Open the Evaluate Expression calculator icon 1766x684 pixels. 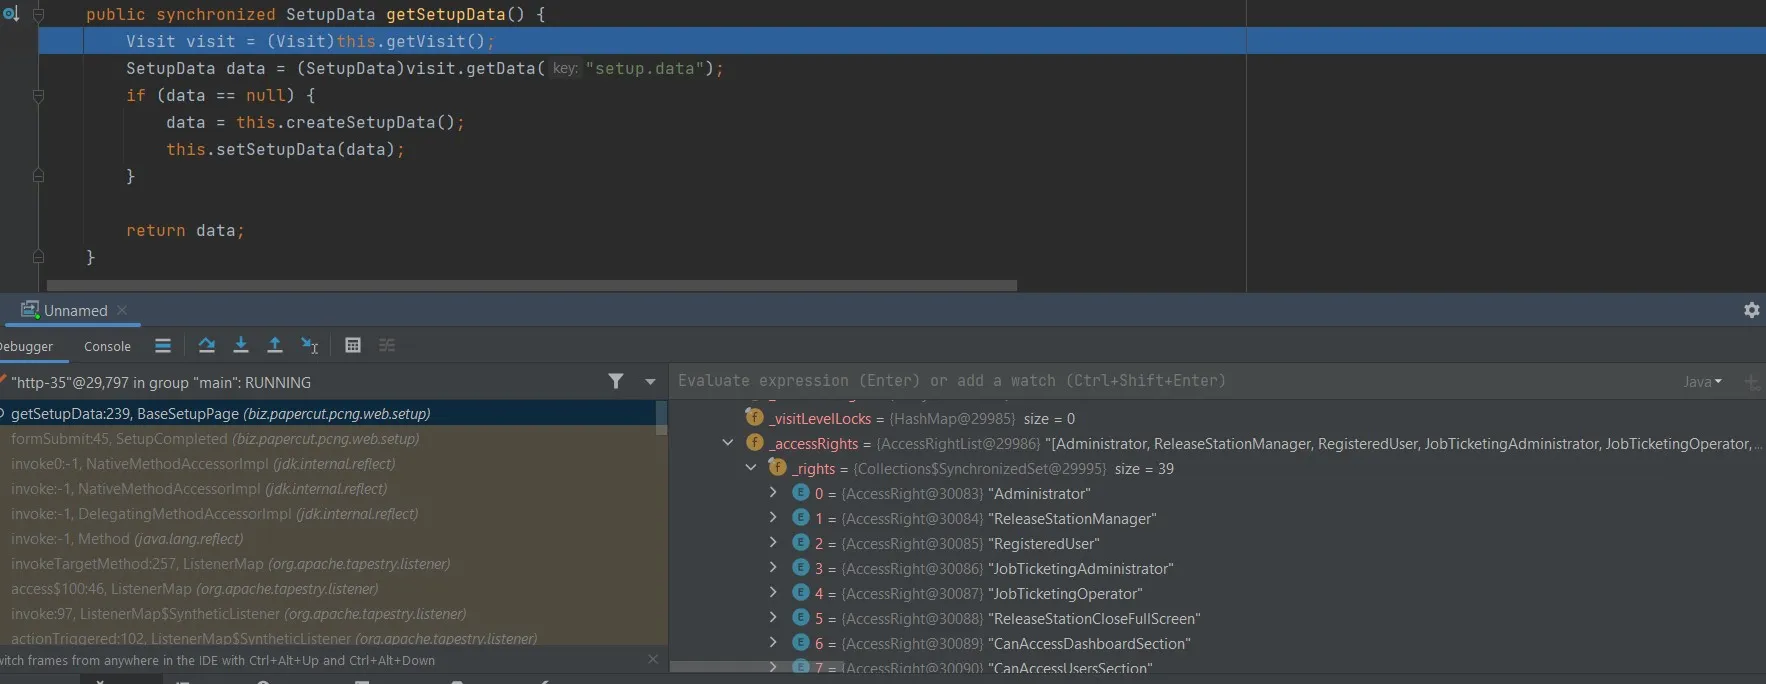click(x=353, y=346)
